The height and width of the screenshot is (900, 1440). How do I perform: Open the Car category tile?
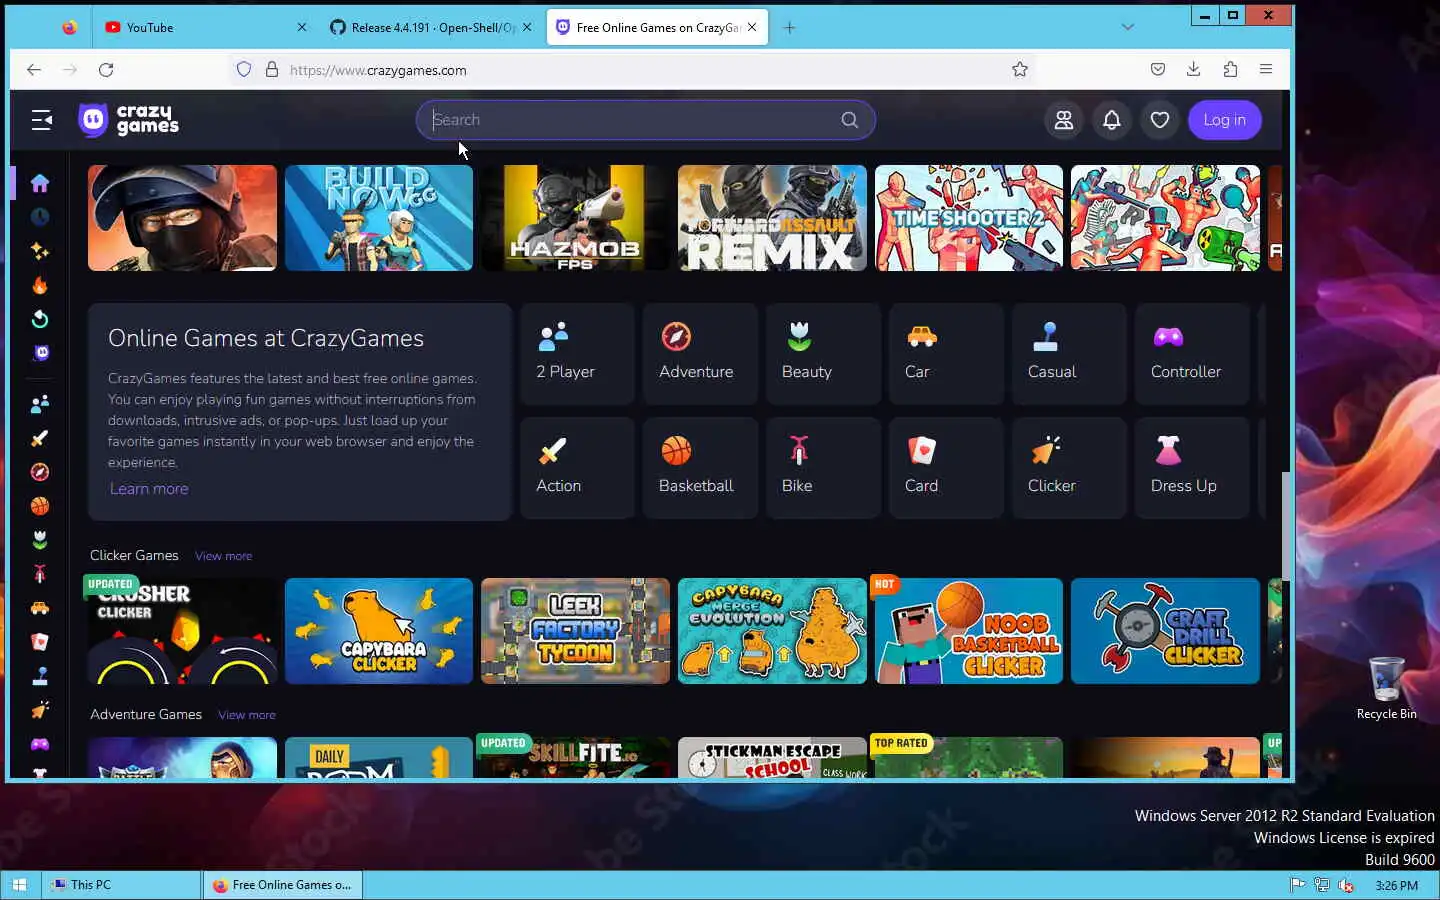coord(946,353)
